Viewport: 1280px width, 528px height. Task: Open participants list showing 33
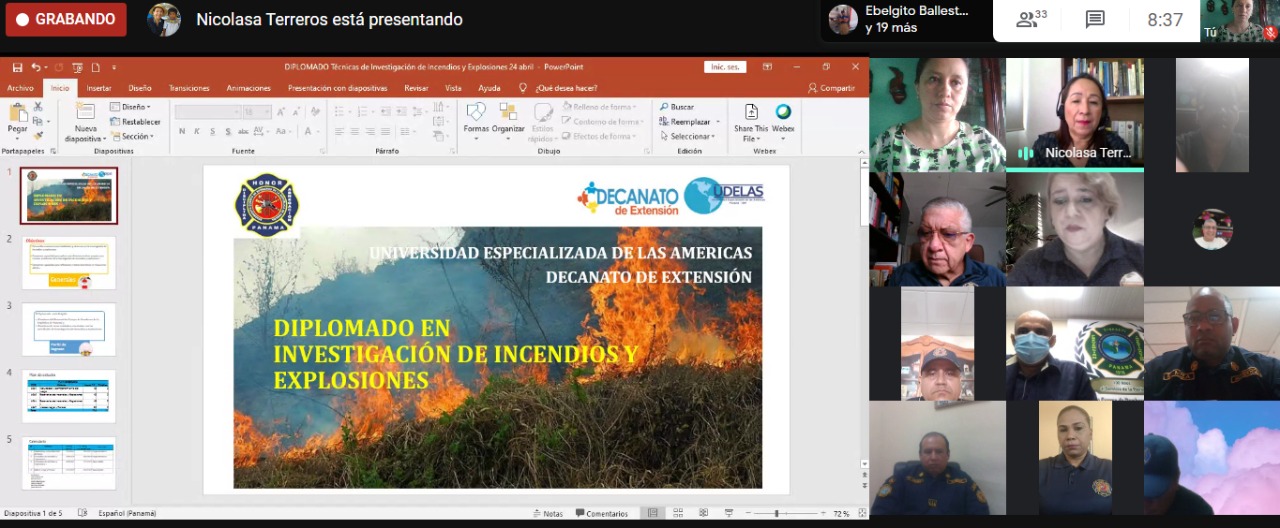coord(1031,19)
